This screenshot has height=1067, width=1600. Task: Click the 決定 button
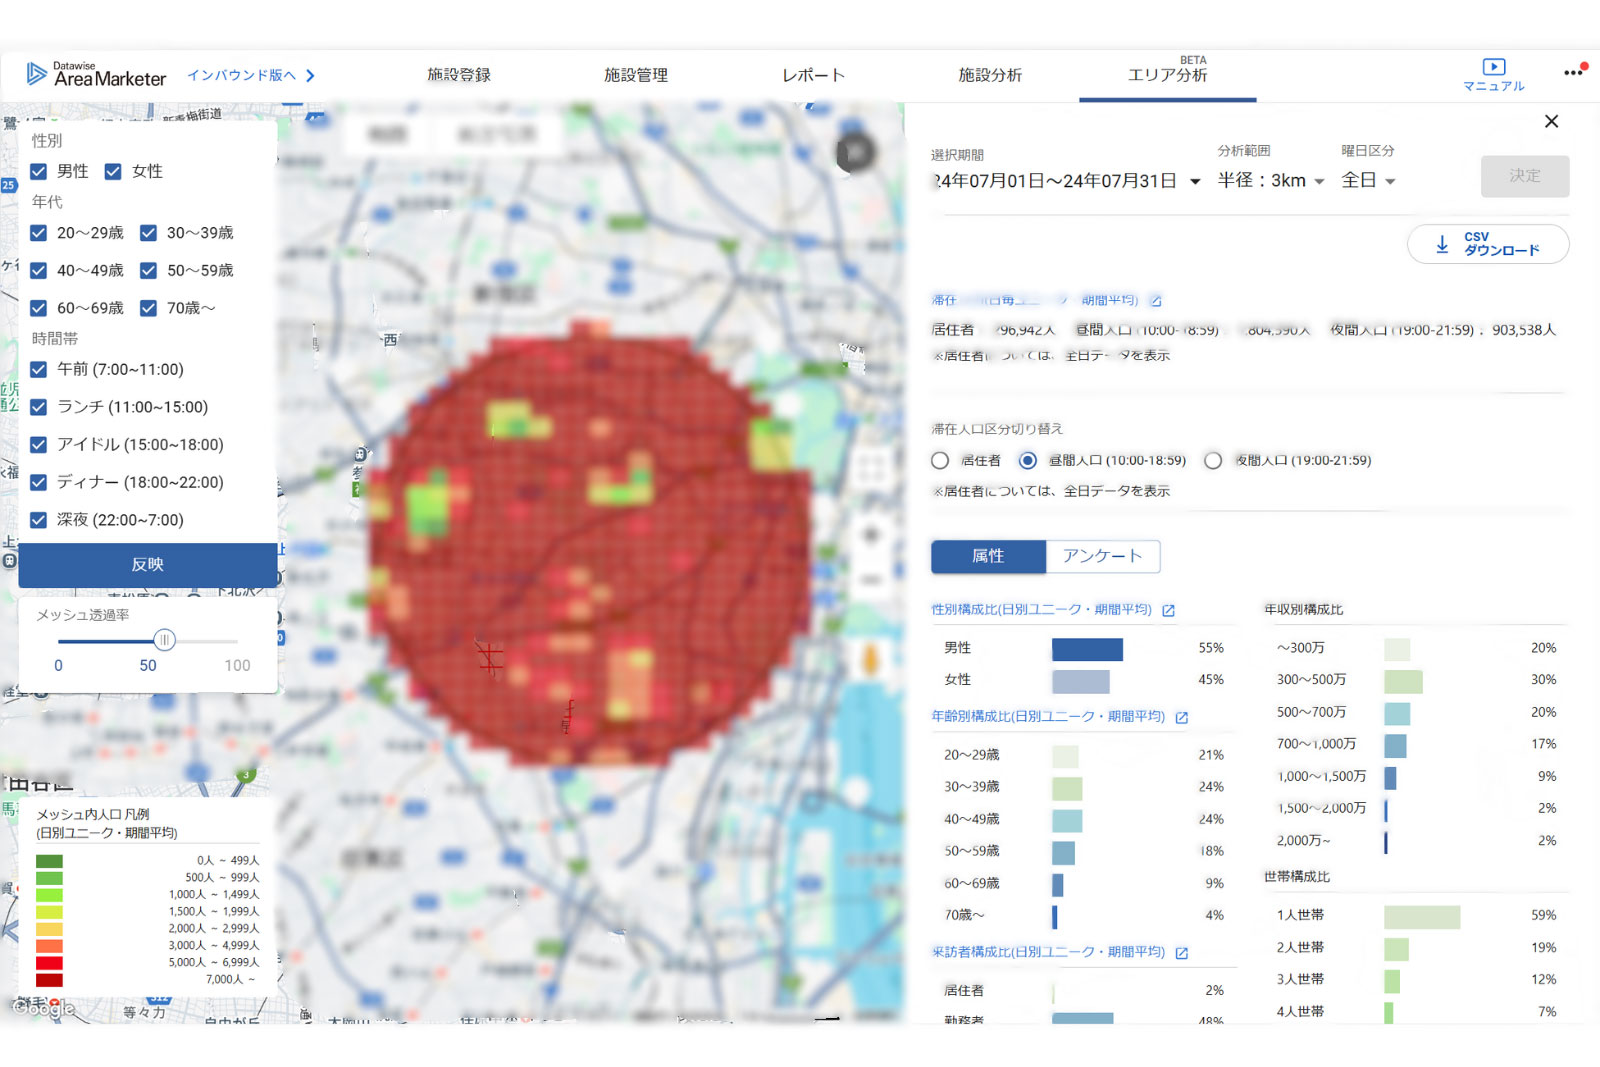coord(1525,176)
